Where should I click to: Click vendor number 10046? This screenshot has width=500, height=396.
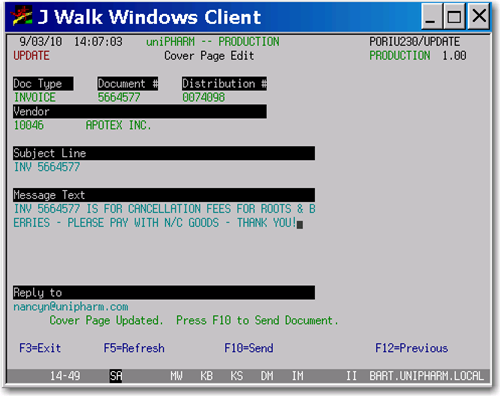click(29, 125)
